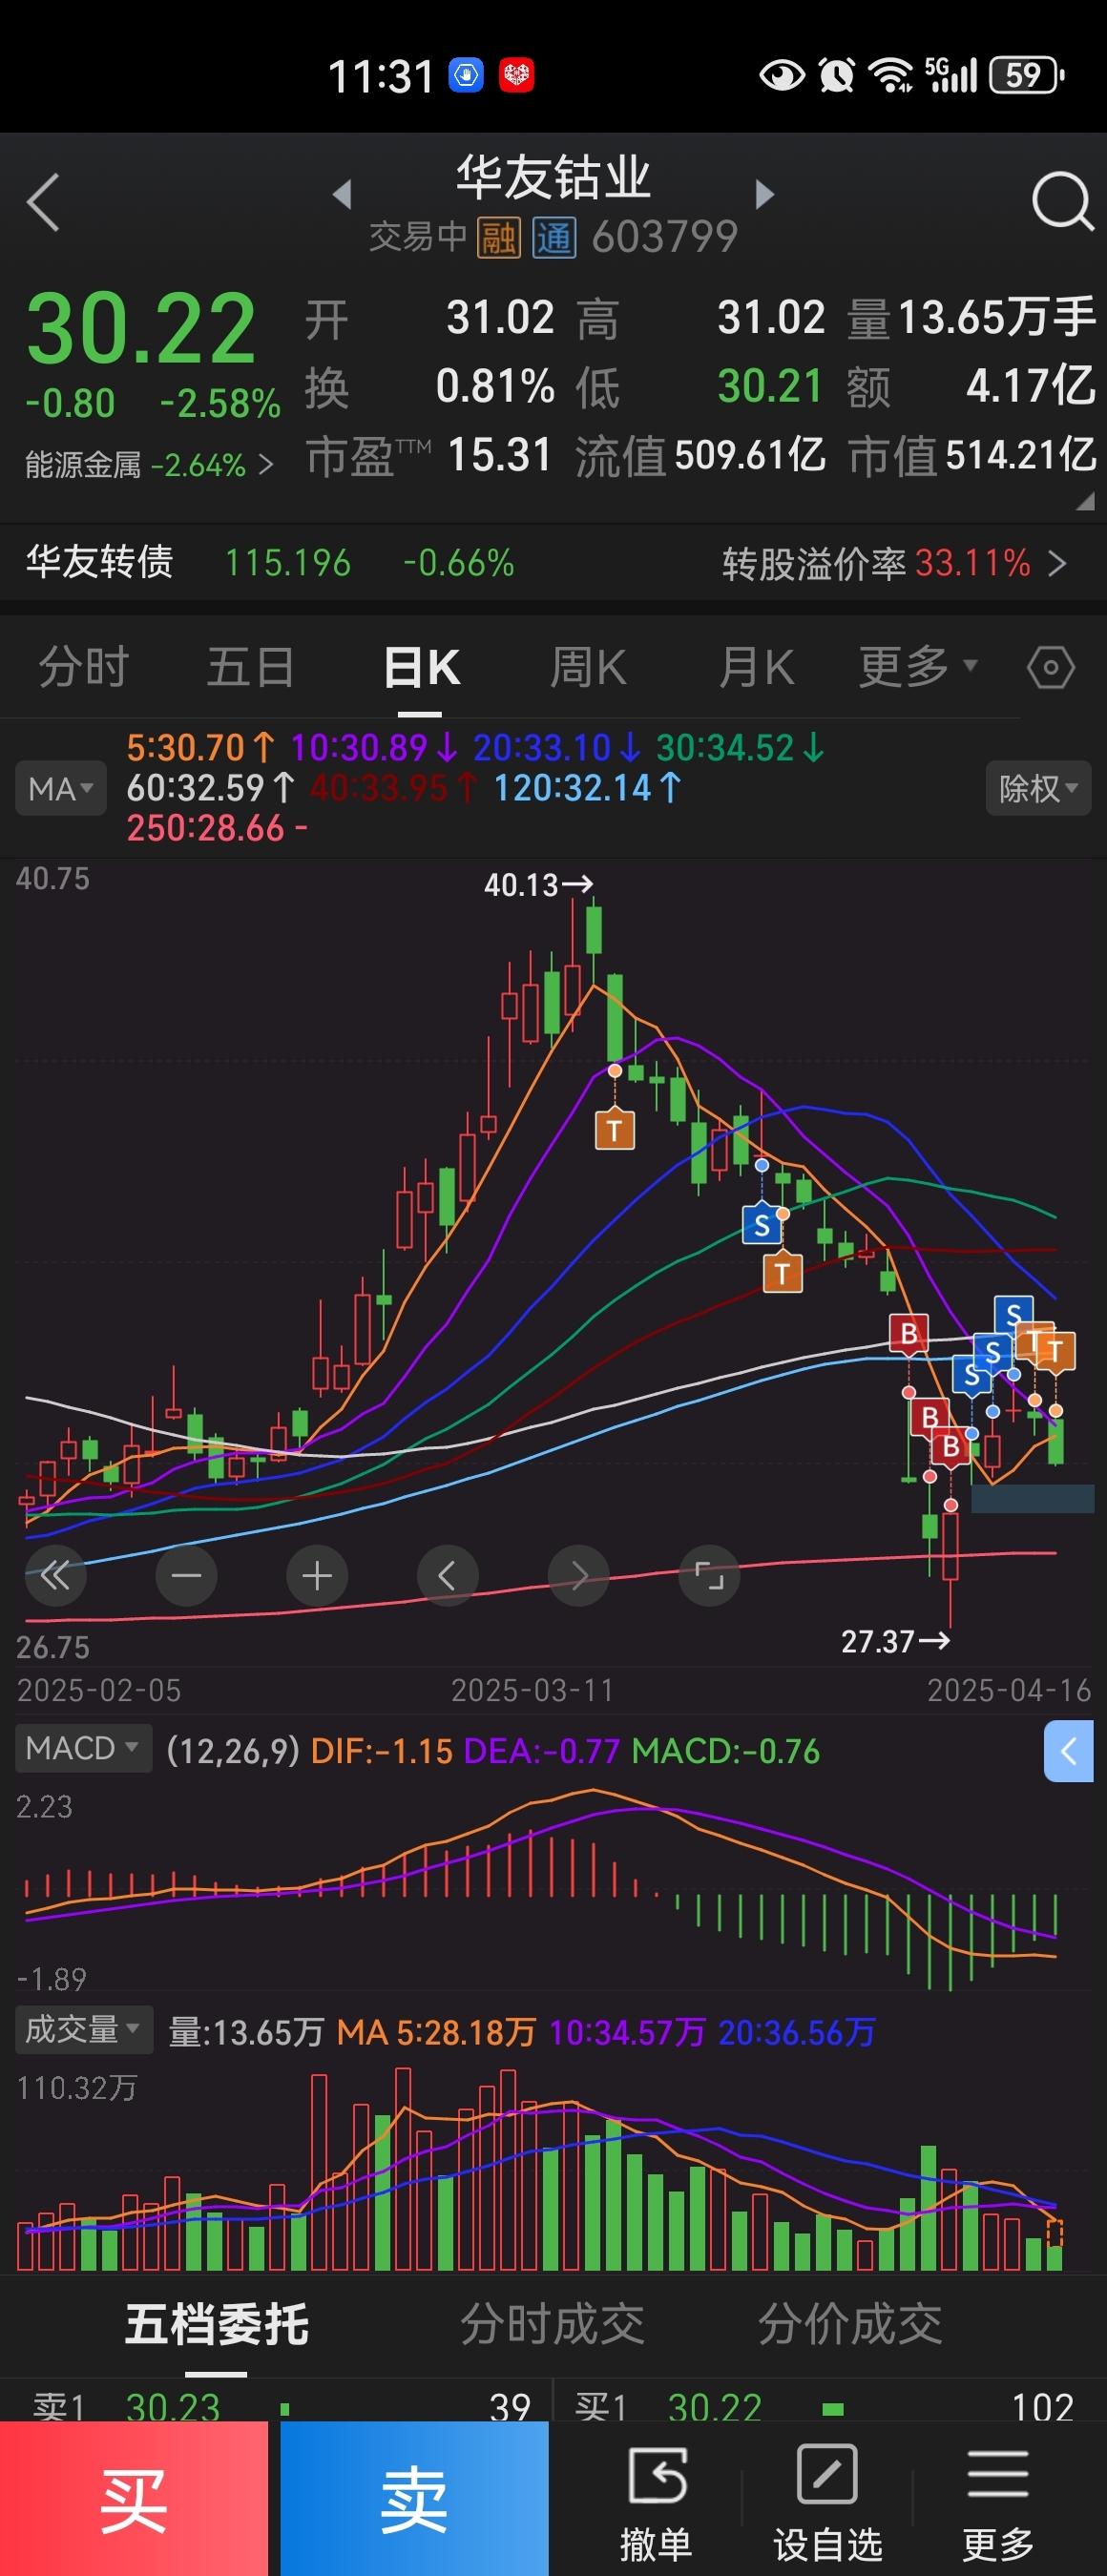Screen dimensions: 1107x2576
Task: Switch to 五日 tab
Action: [x=250, y=667]
